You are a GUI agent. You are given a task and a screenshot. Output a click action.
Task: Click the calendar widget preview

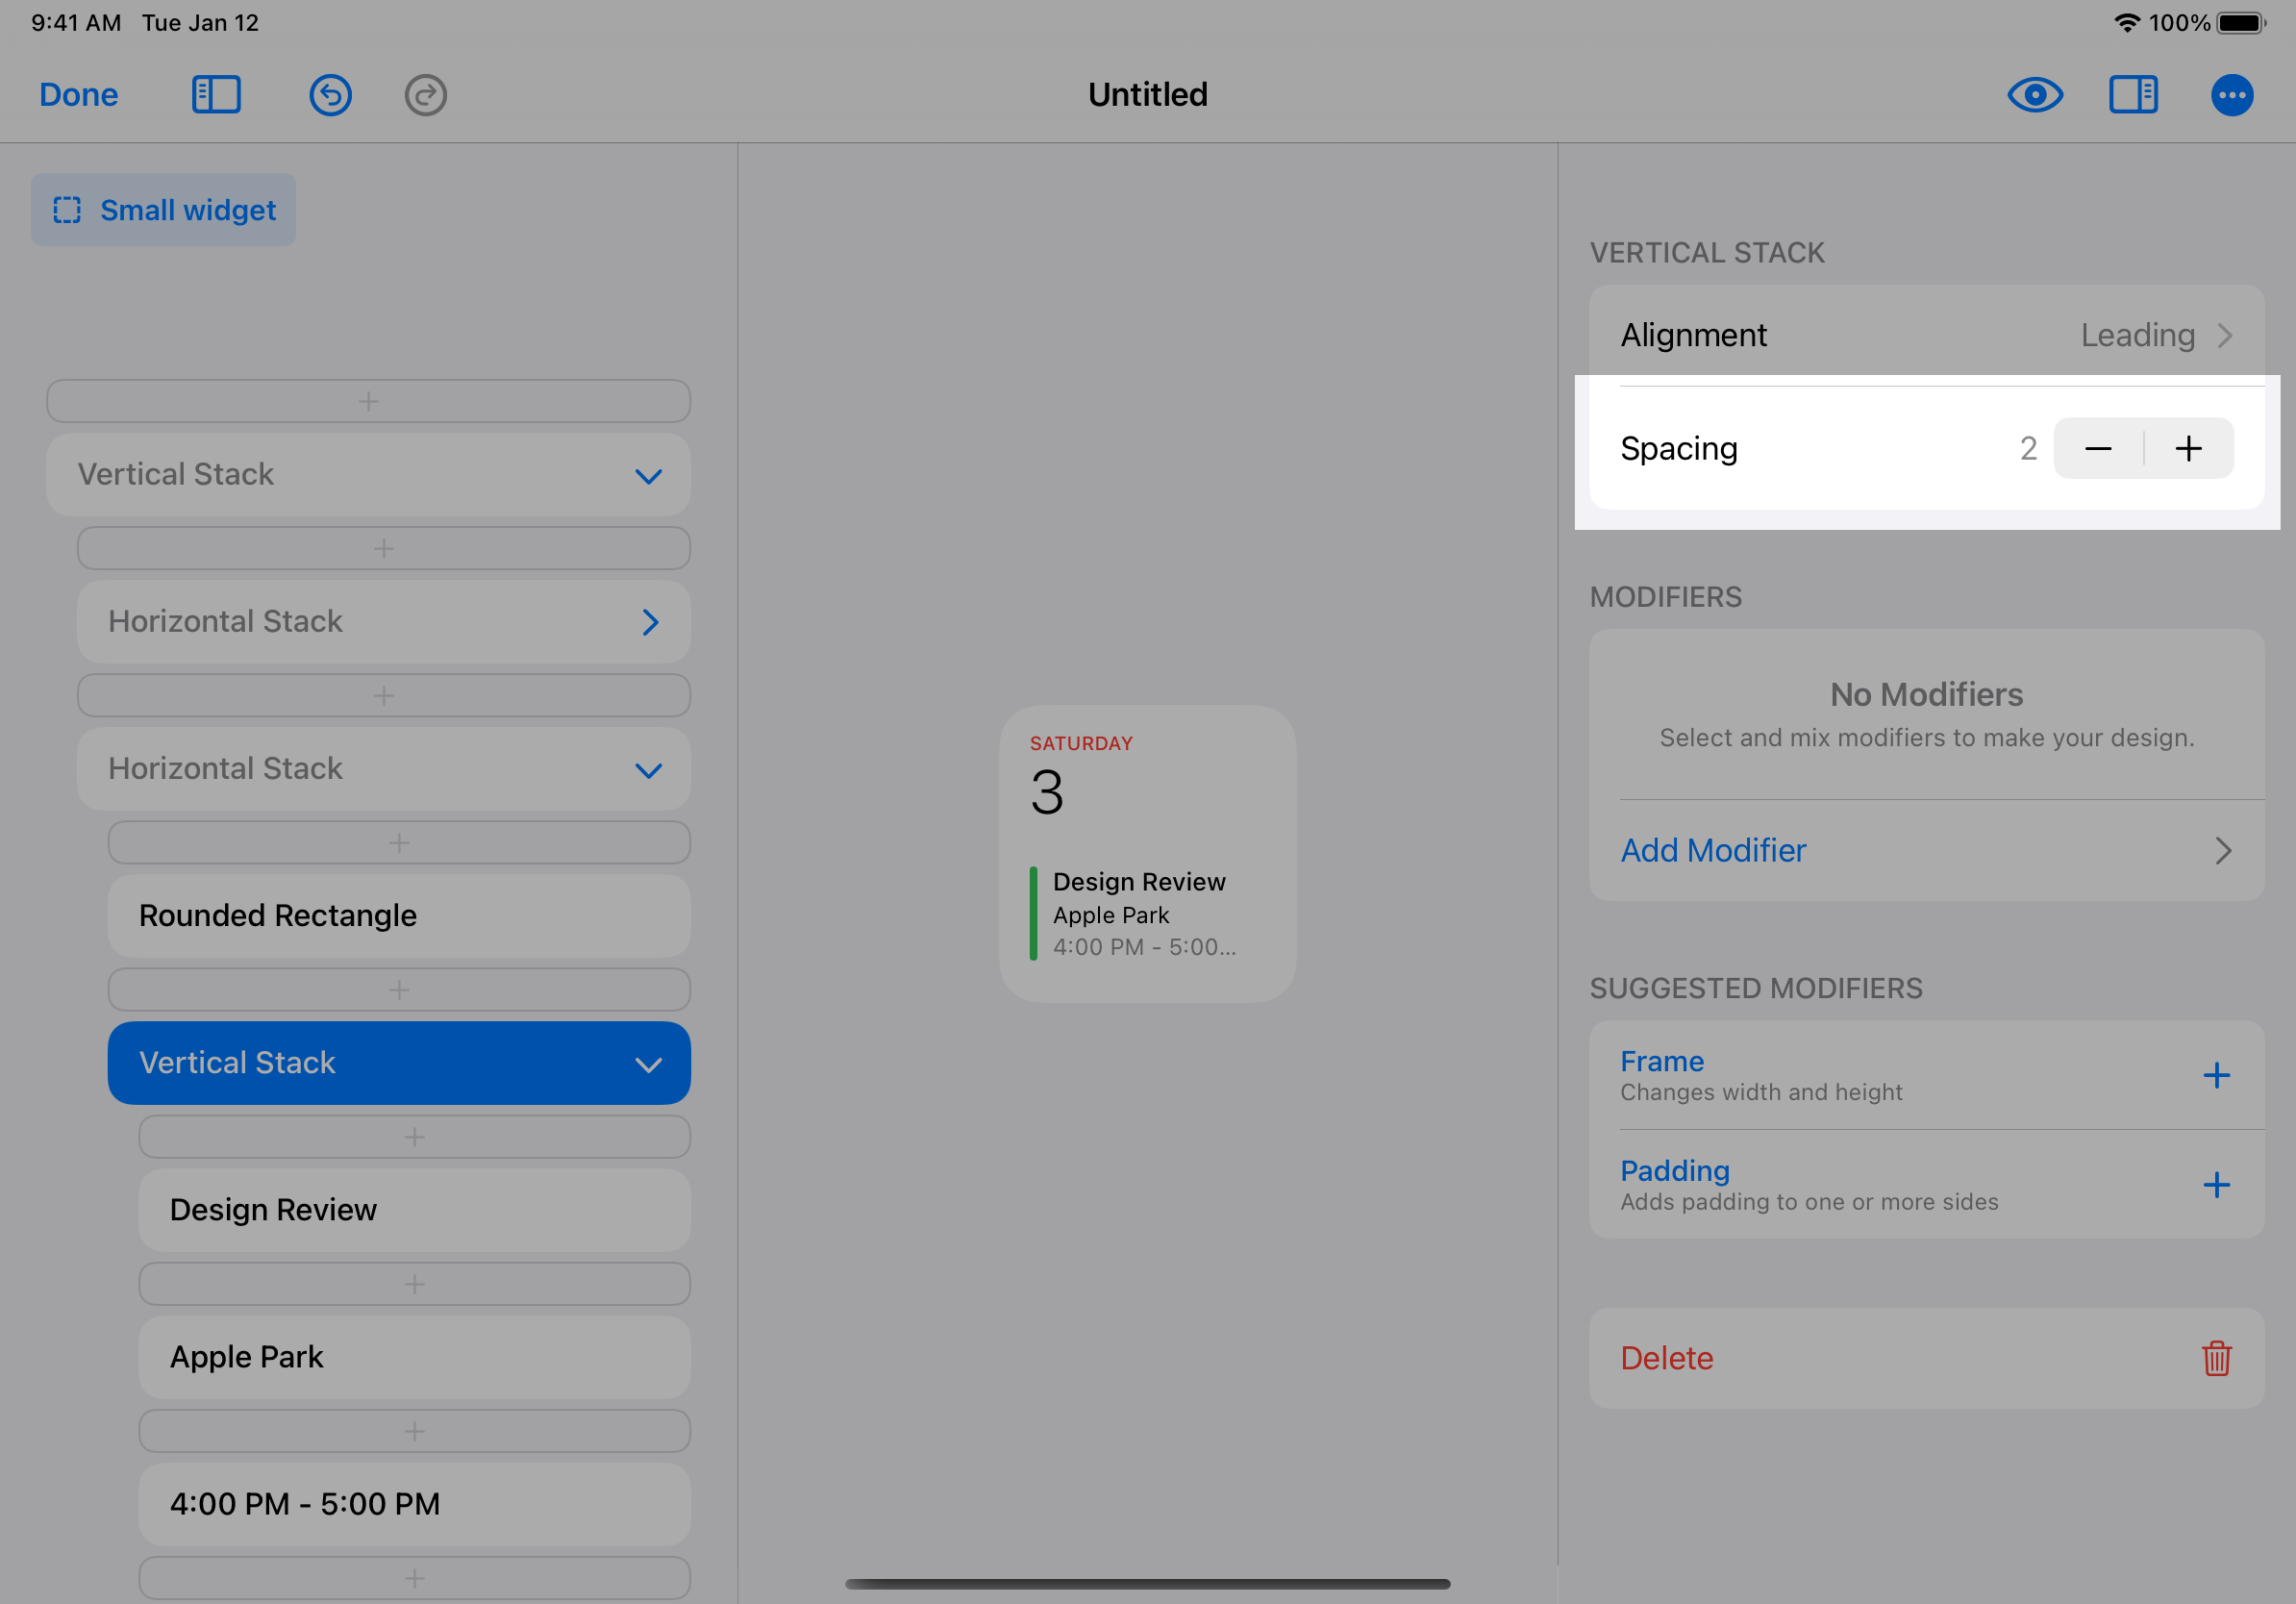[1147, 853]
